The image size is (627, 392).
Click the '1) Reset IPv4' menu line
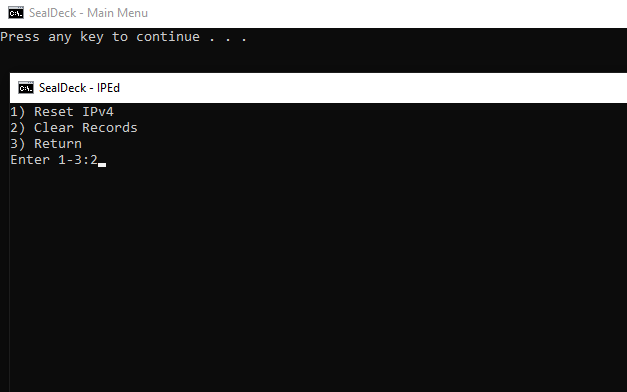pyautogui.click(x=62, y=112)
